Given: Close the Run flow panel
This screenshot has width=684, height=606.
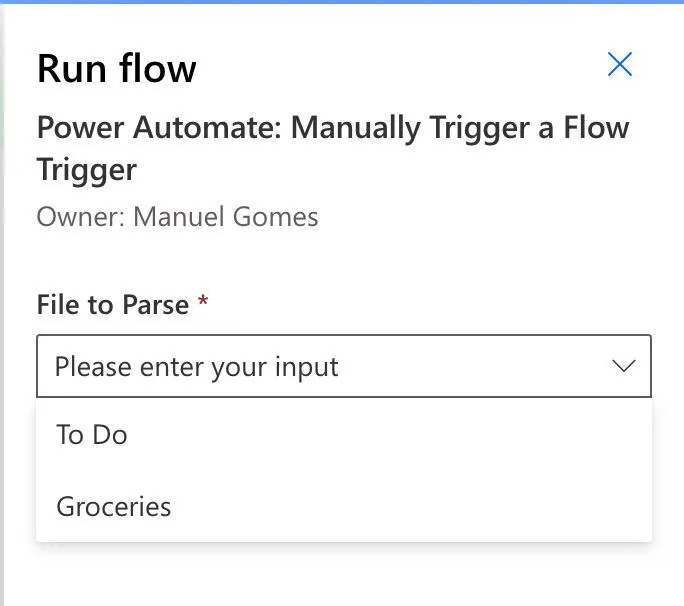Looking at the screenshot, I should [620, 65].
